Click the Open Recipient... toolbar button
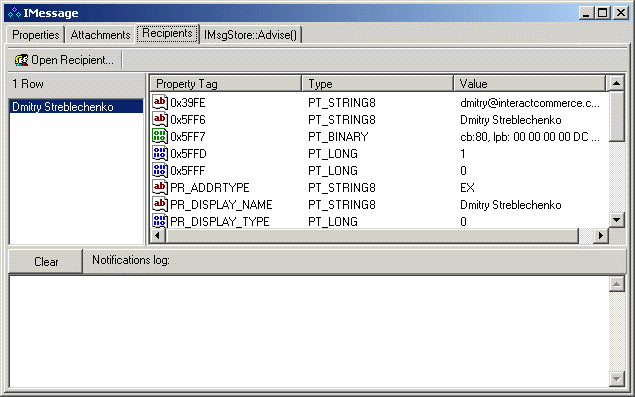The height and width of the screenshot is (397, 635). pos(65,60)
